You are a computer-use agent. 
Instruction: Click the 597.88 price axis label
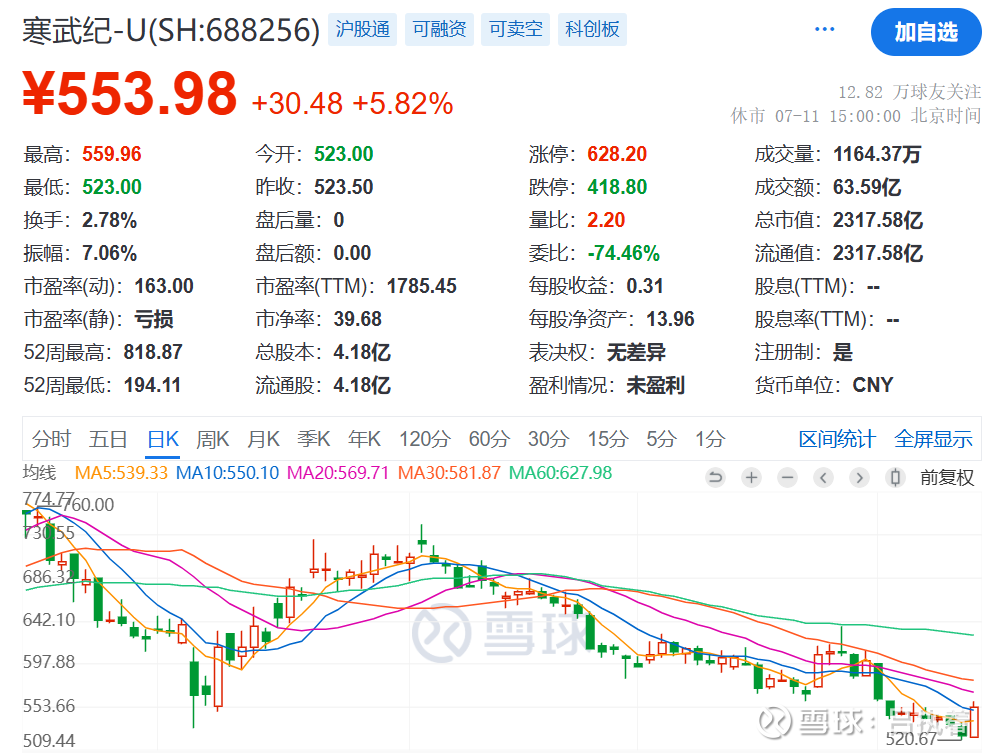(49, 662)
